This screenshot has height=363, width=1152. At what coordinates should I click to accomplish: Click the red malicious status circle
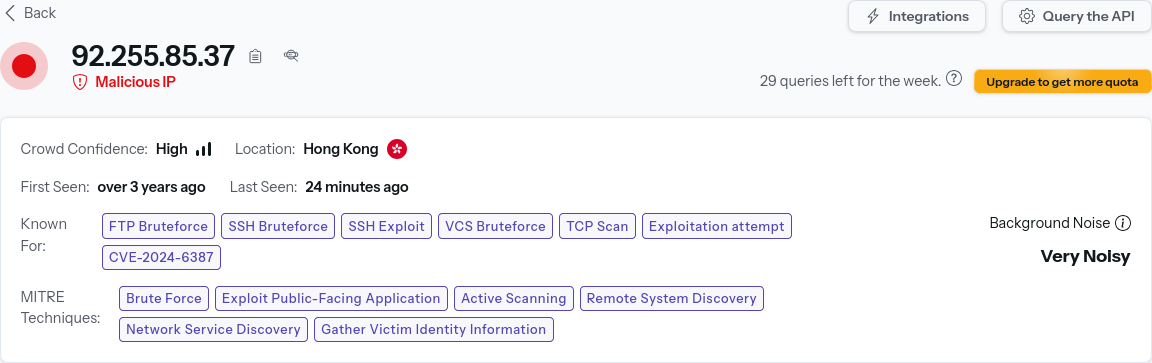point(24,66)
